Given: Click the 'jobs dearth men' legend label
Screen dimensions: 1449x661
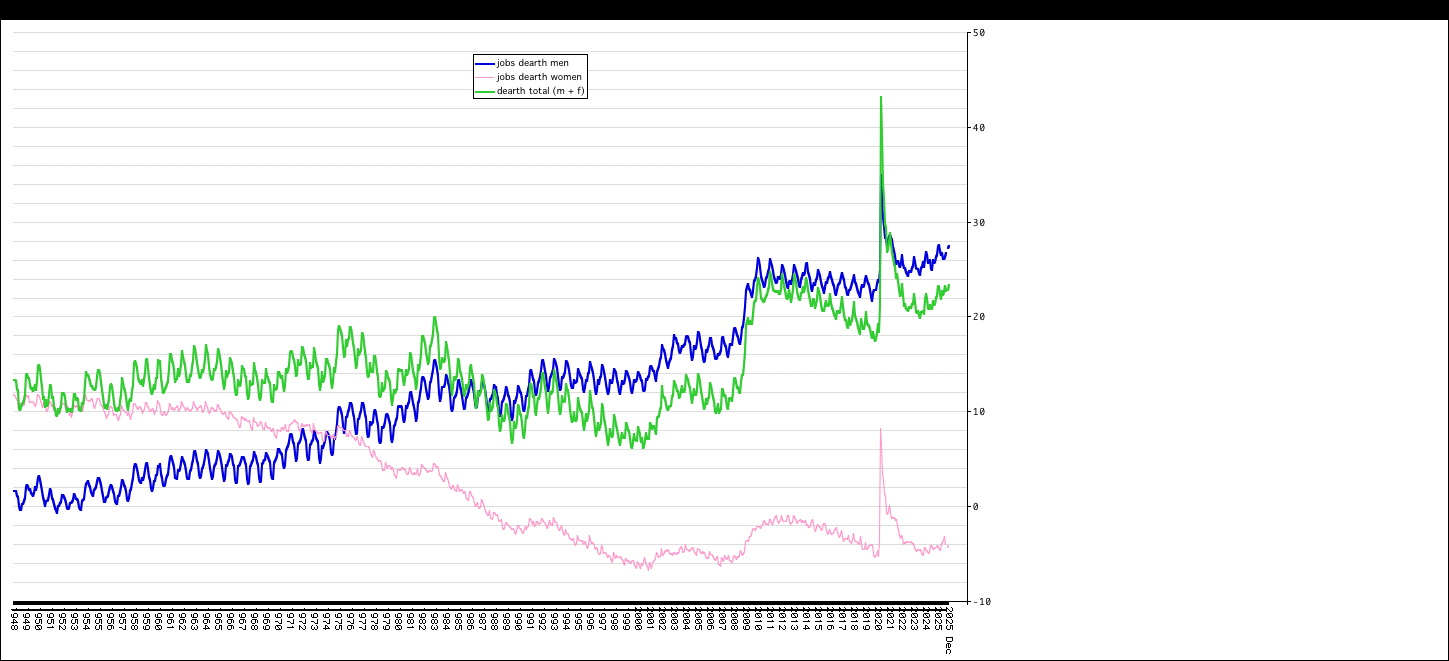Looking at the screenshot, I should point(532,63).
